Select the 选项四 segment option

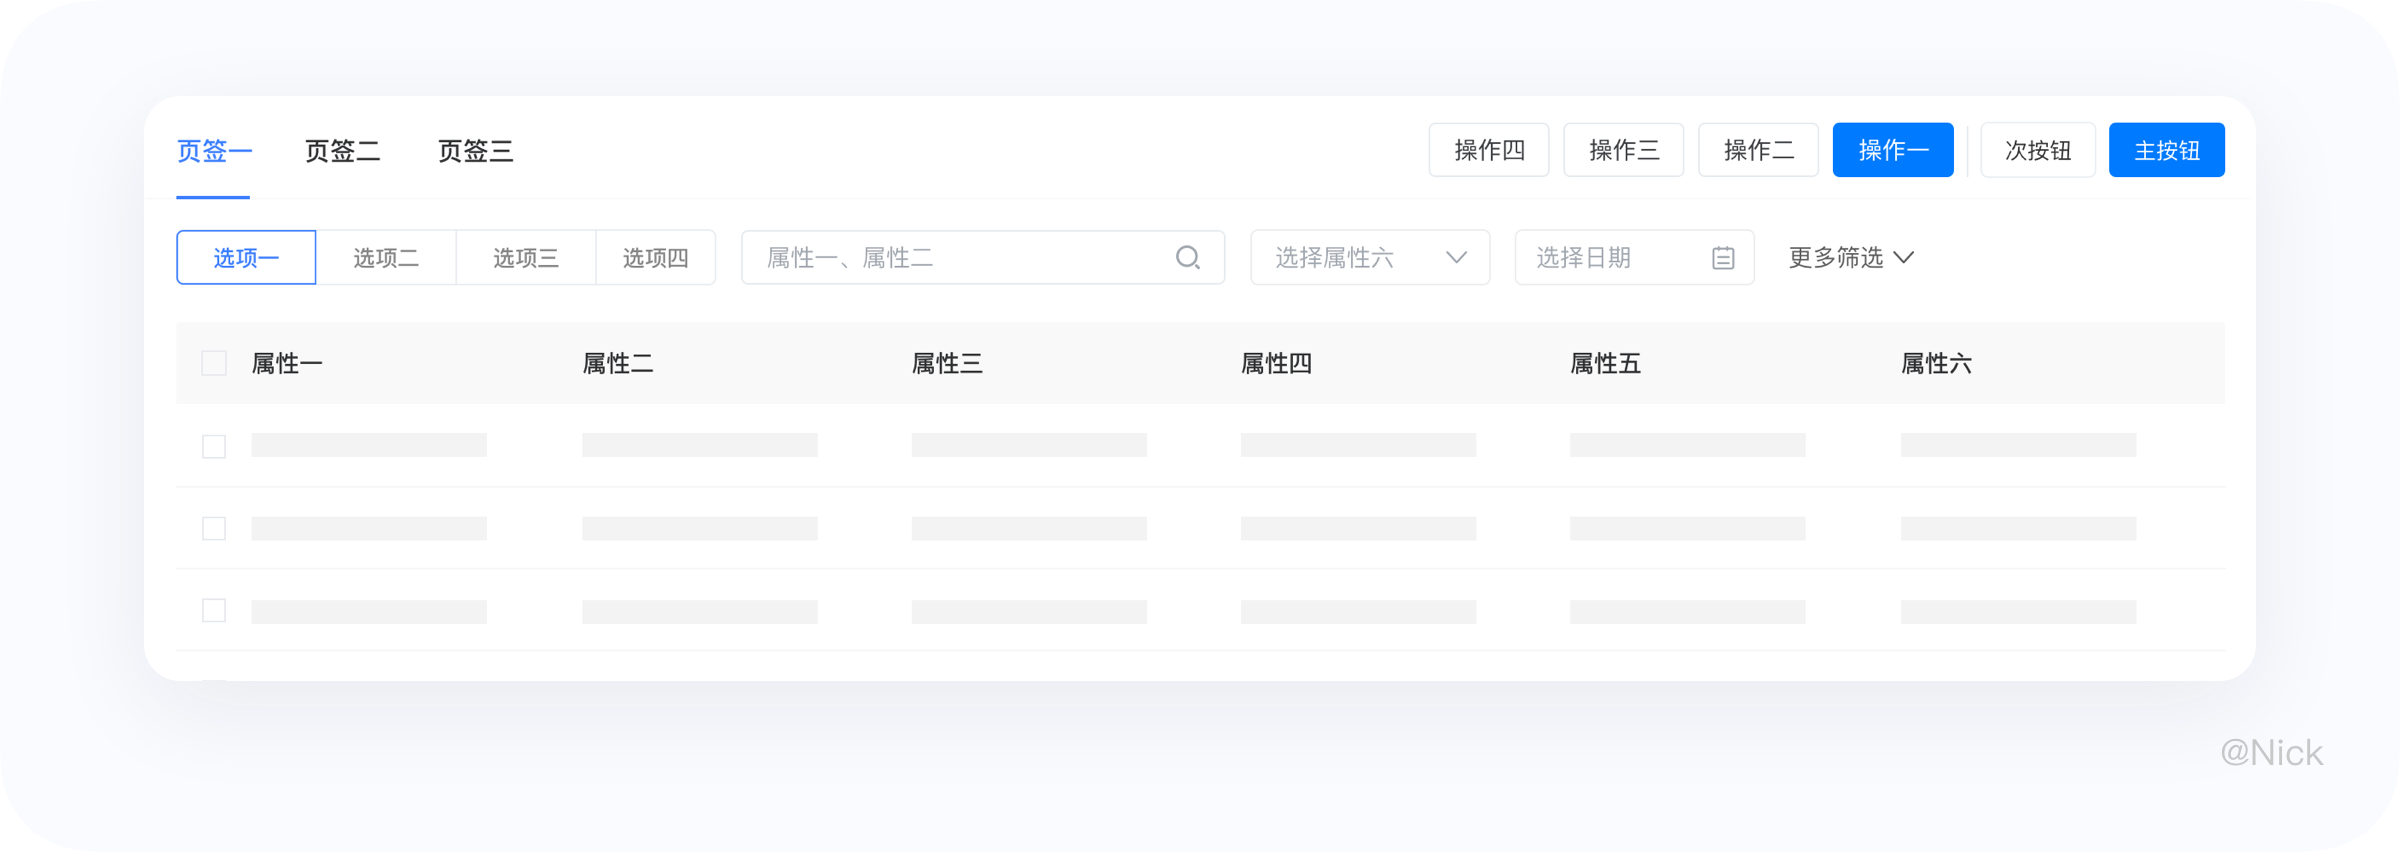(656, 258)
